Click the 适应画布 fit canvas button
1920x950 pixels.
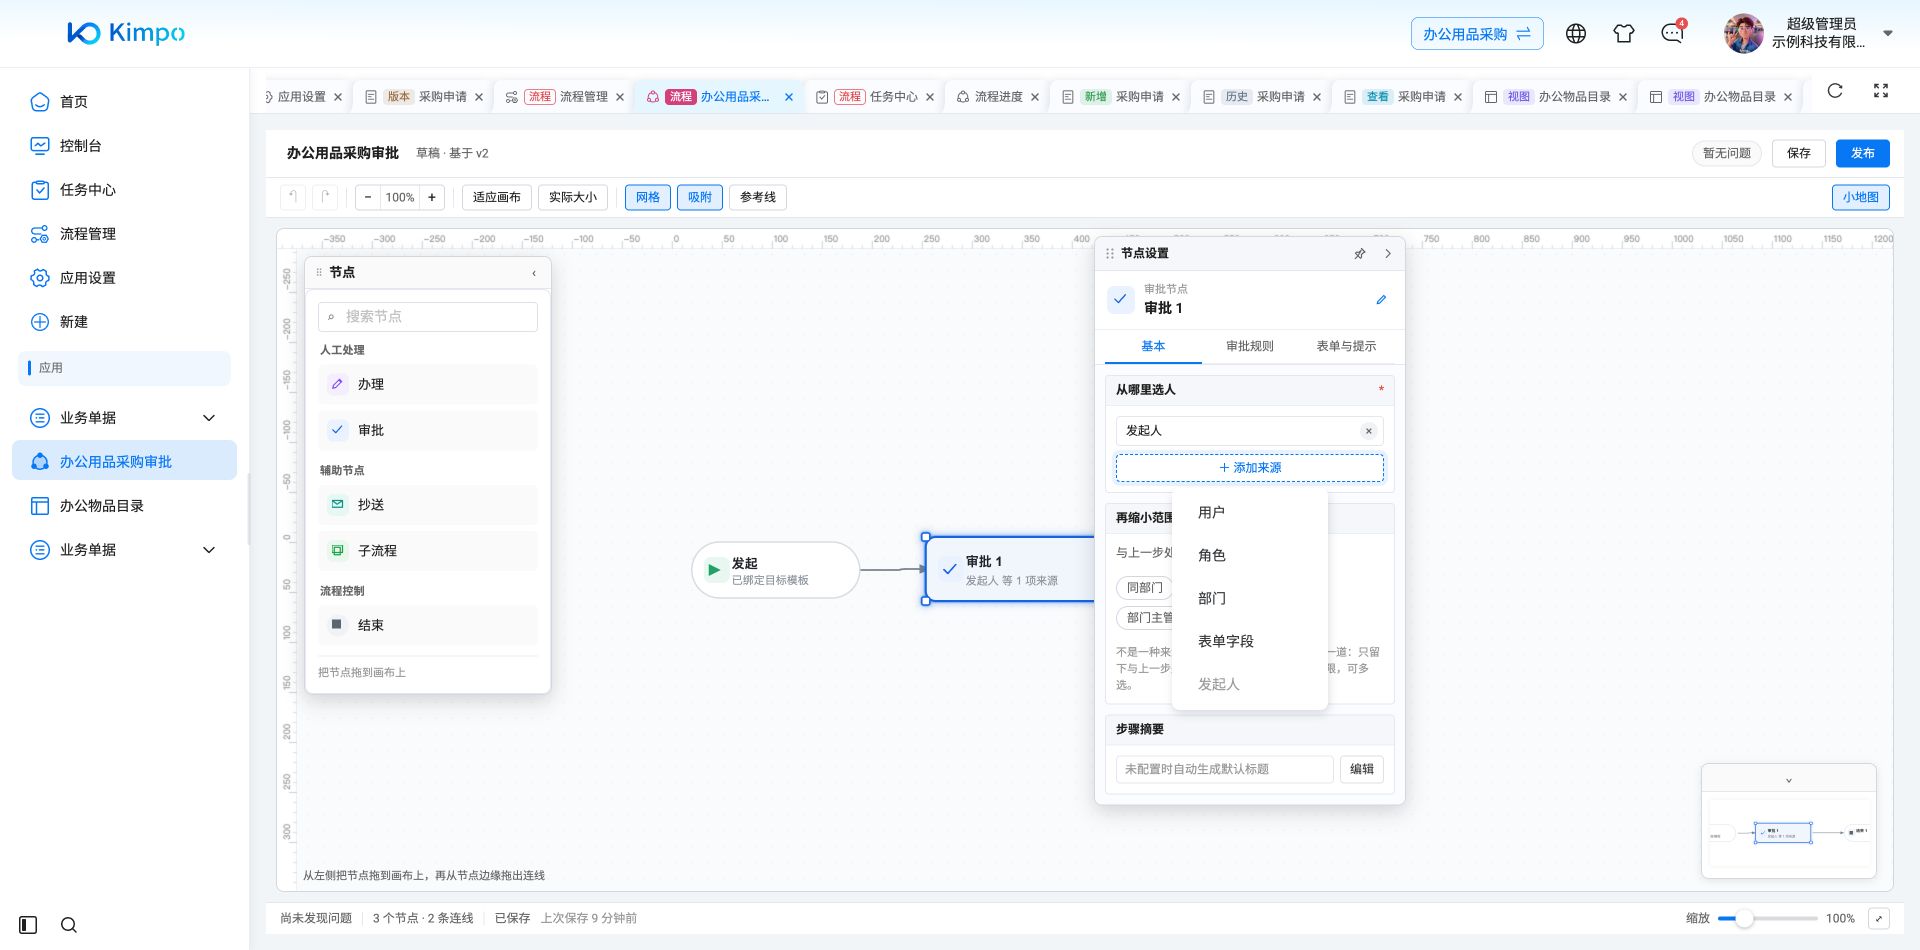click(x=497, y=197)
